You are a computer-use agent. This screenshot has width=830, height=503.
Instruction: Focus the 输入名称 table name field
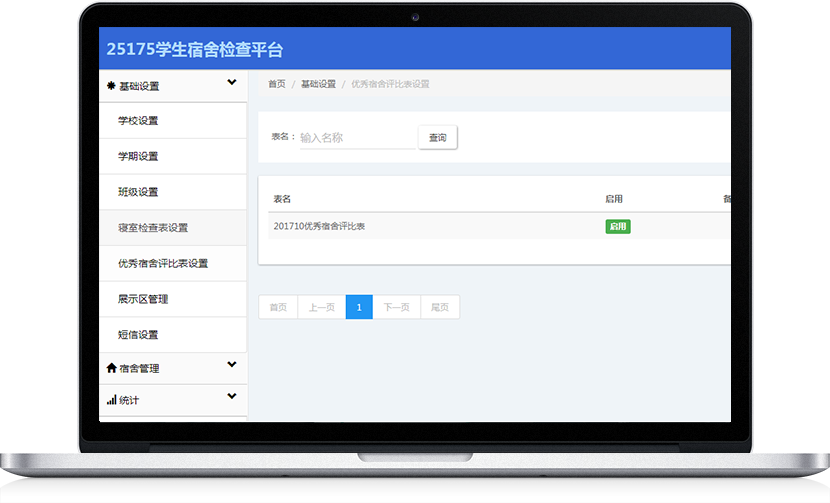click(356, 138)
